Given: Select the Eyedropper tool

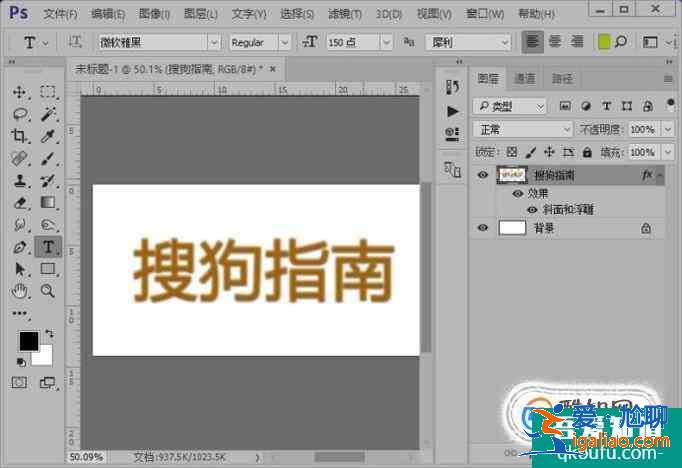Looking at the screenshot, I should 48,136.
